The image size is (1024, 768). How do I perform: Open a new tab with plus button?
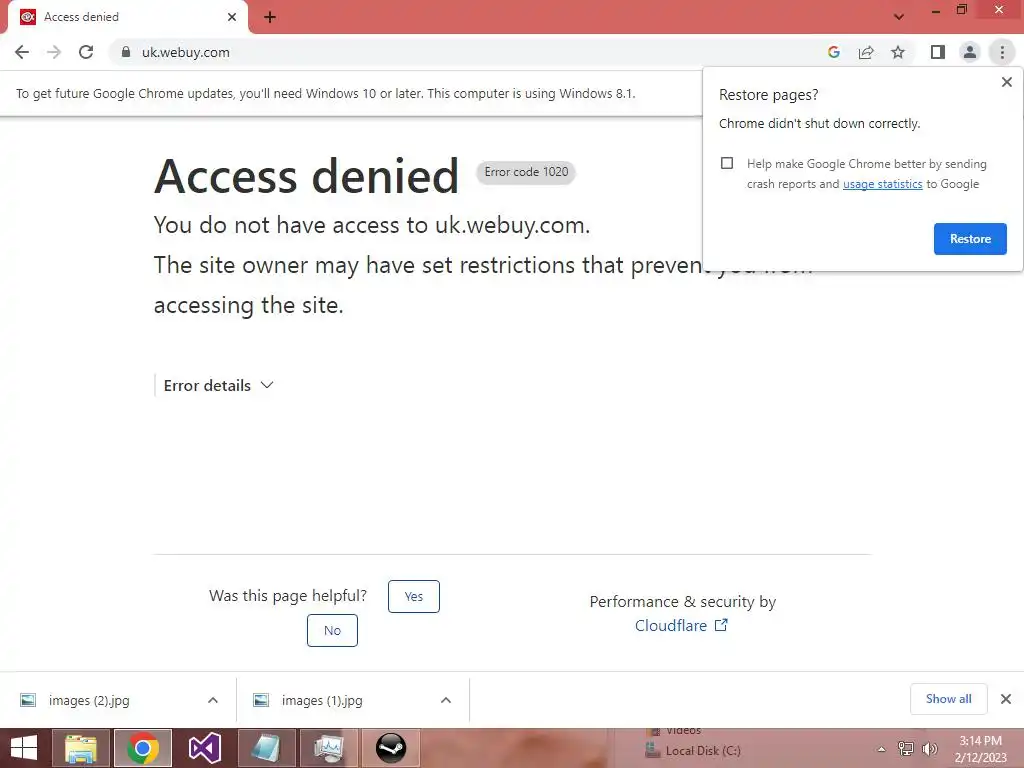click(x=270, y=17)
